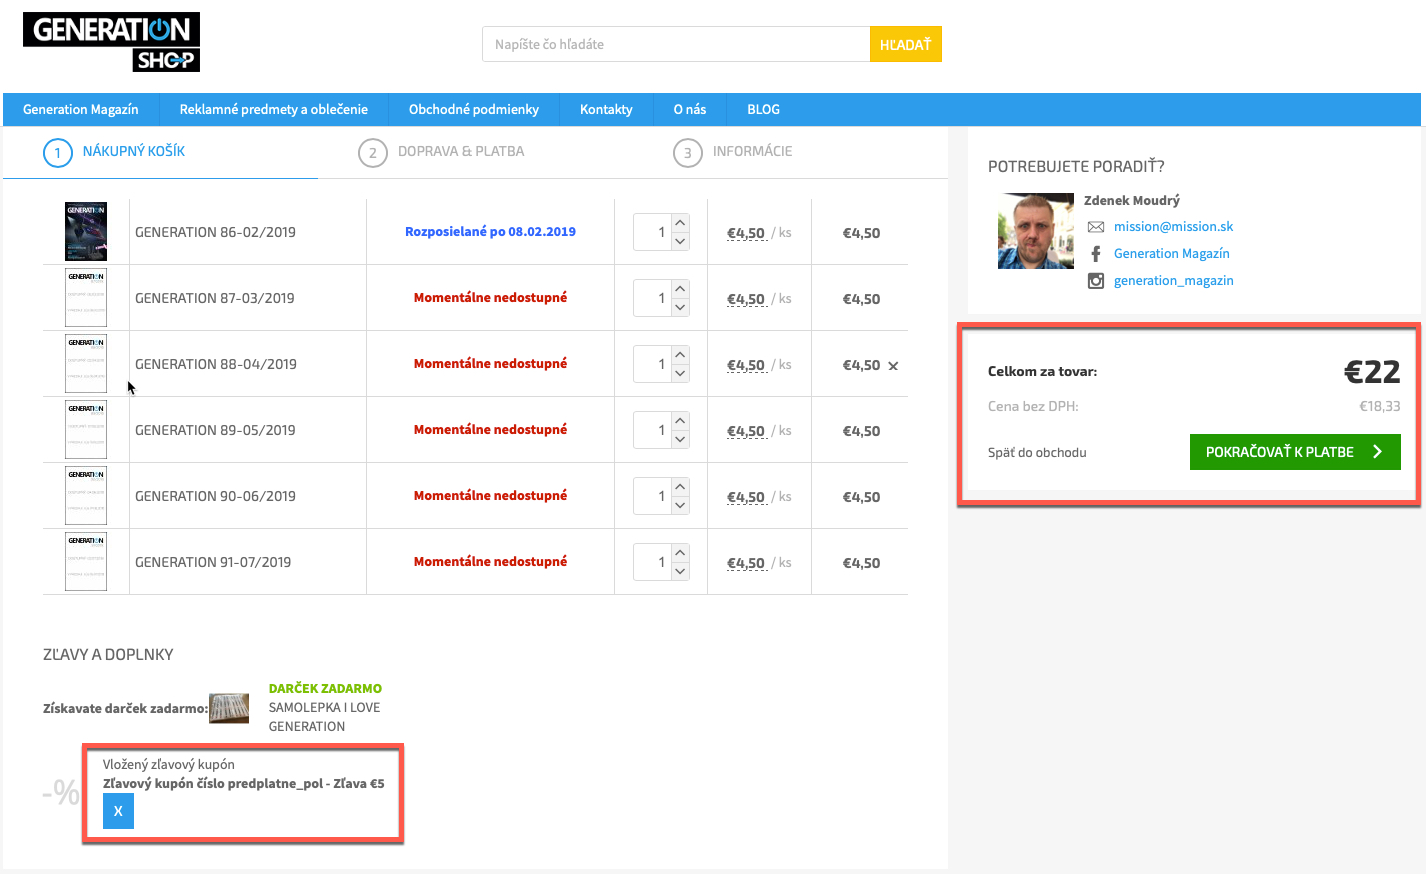This screenshot has width=1426, height=874.
Task: Open the GENERATION 86-02/2019 cover thumbnail
Action: [86, 232]
